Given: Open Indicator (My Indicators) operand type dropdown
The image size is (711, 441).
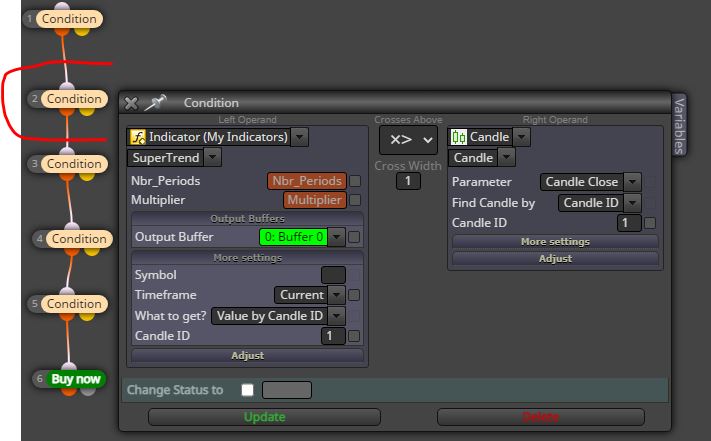Looking at the screenshot, I should [300, 137].
